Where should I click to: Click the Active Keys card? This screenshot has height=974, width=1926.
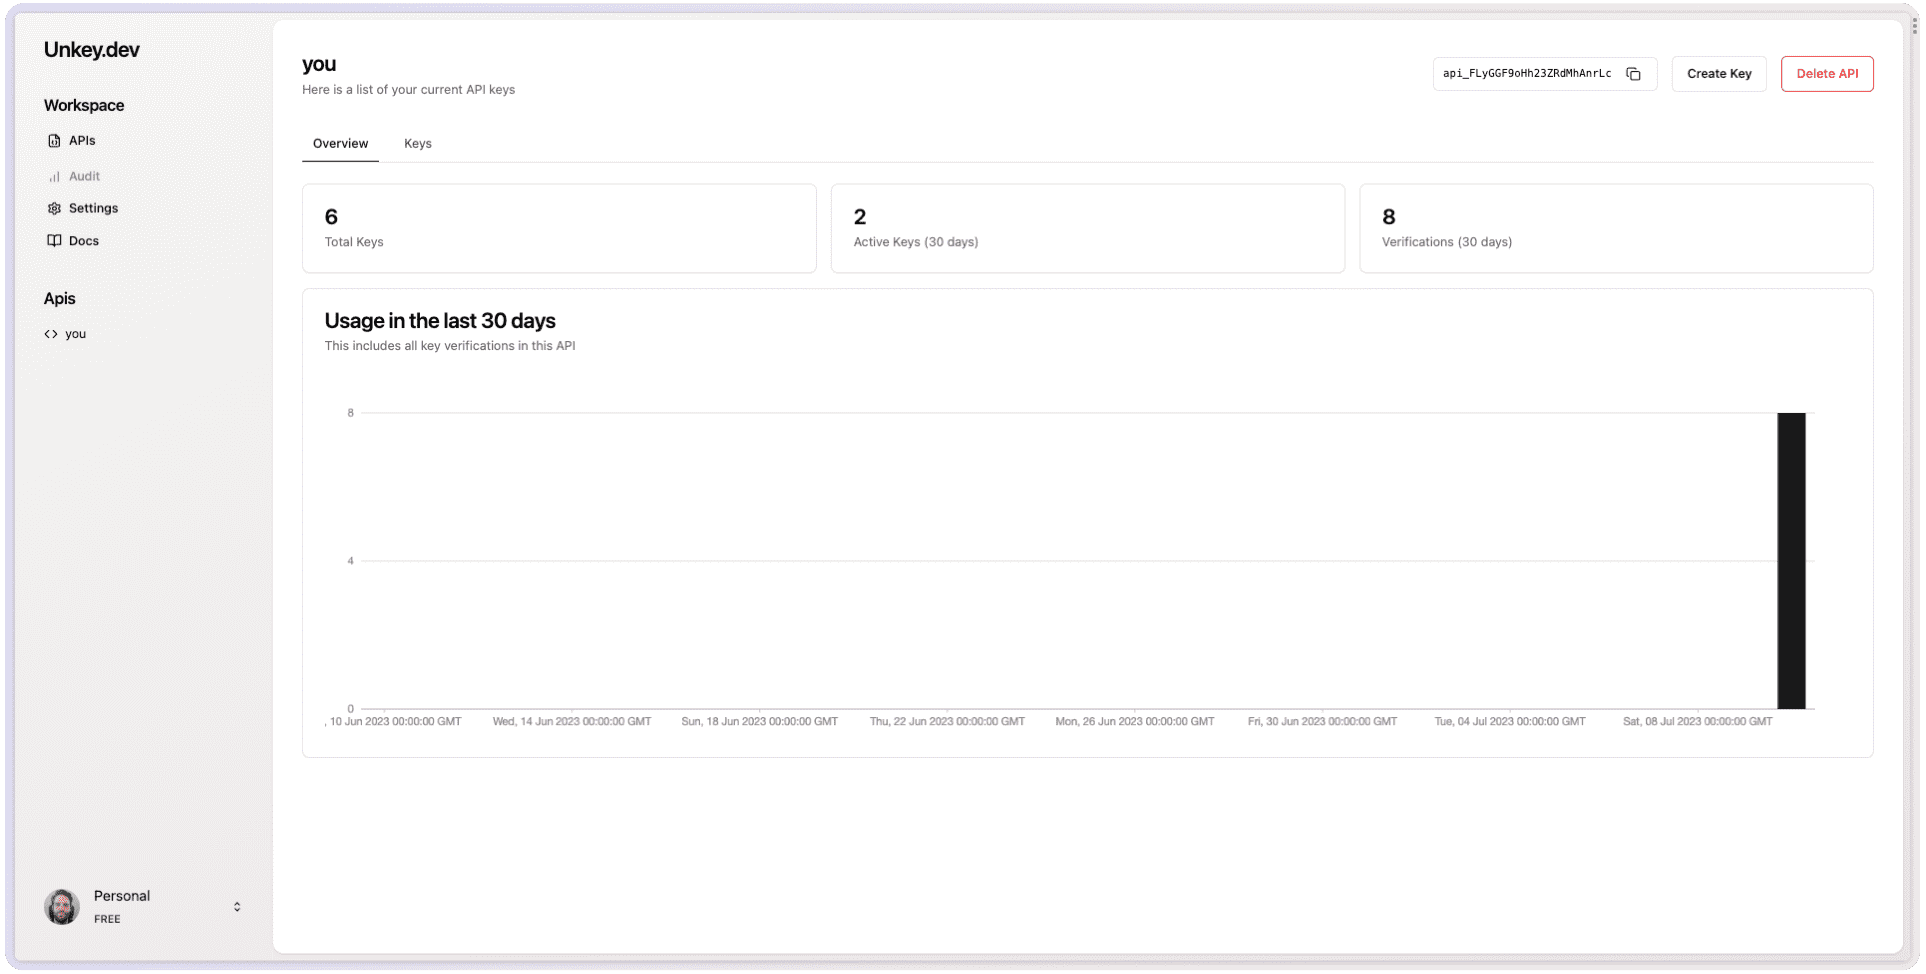1088,228
